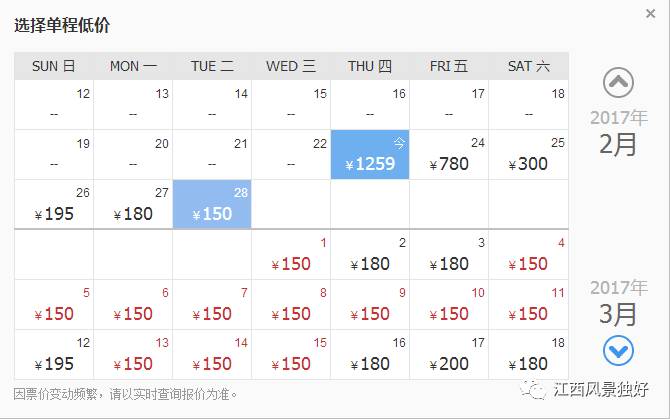Image resolution: width=670 pixels, height=419 pixels.
Task: Select March 5 fare ¥150
Action: [x=54, y=305]
